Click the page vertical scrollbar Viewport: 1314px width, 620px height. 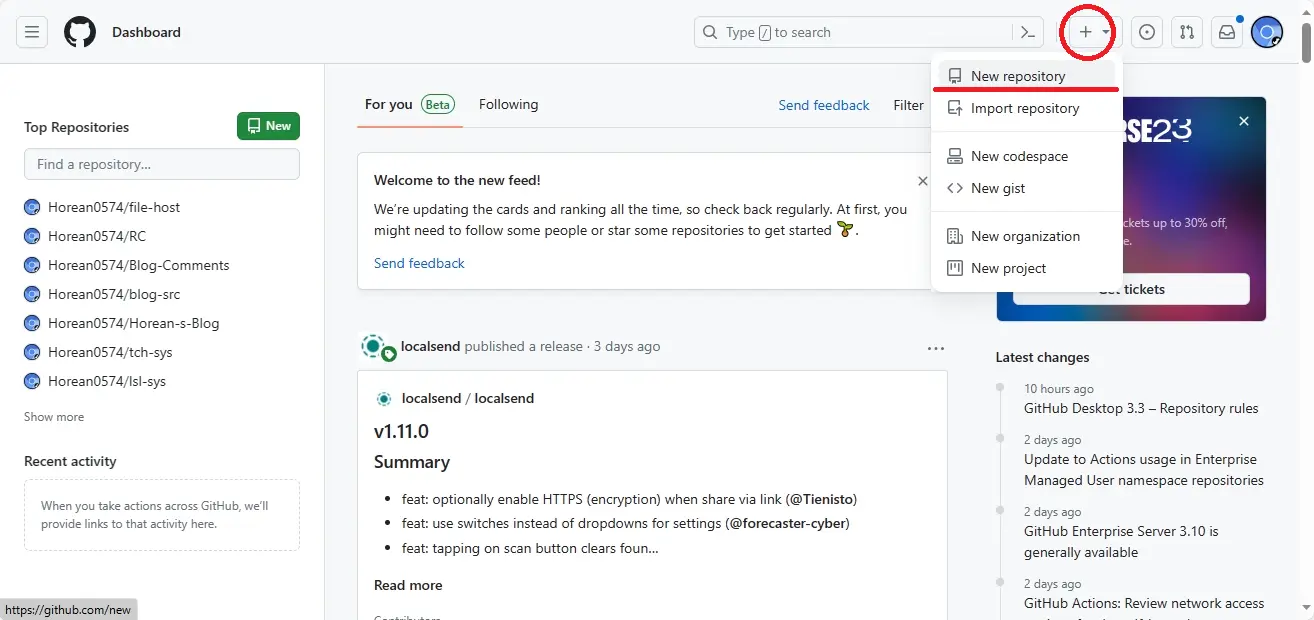[x=1306, y=300]
